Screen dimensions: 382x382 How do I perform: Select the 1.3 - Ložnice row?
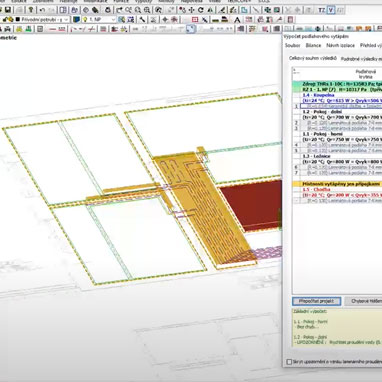coord(337,156)
